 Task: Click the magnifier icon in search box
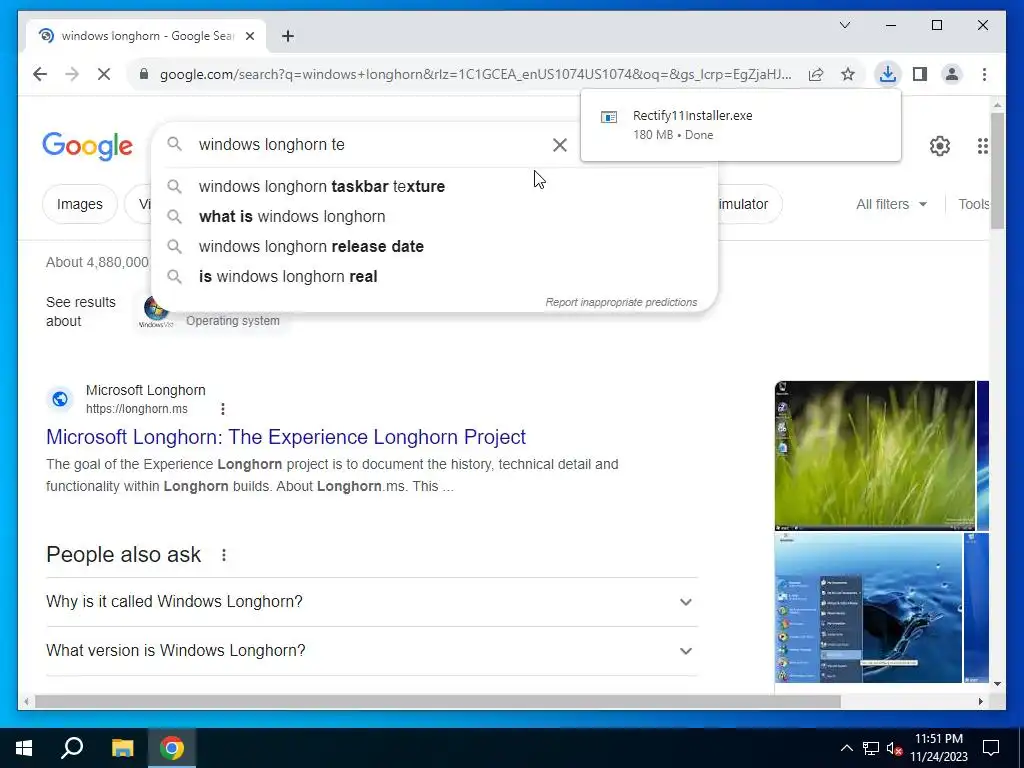[x=174, y=144]
